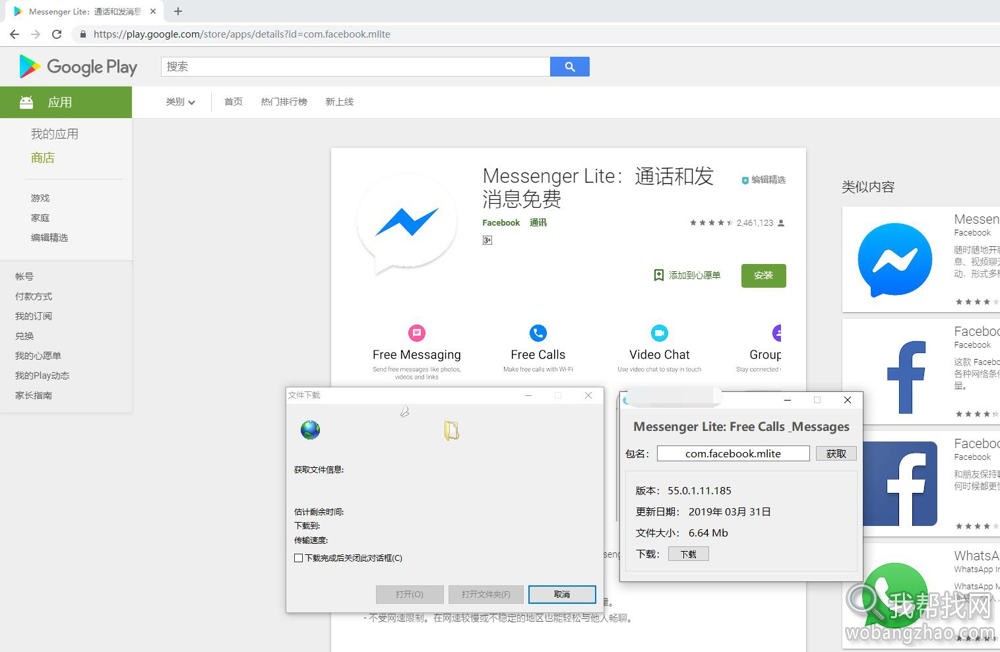The width and height of the screenshot is (1000, 652).
Task: Click the file size 6.64 Mb
Action: pyautogui.click(x=708, y=533)
